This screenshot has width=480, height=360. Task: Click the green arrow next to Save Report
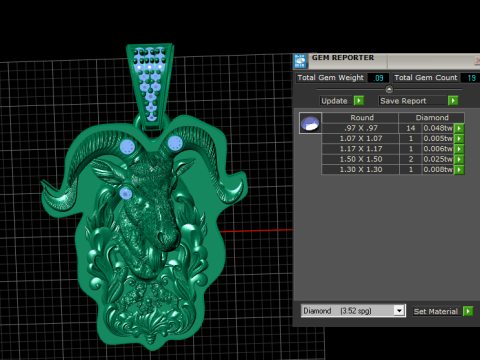pyautogui.click(x=453, y=101)
